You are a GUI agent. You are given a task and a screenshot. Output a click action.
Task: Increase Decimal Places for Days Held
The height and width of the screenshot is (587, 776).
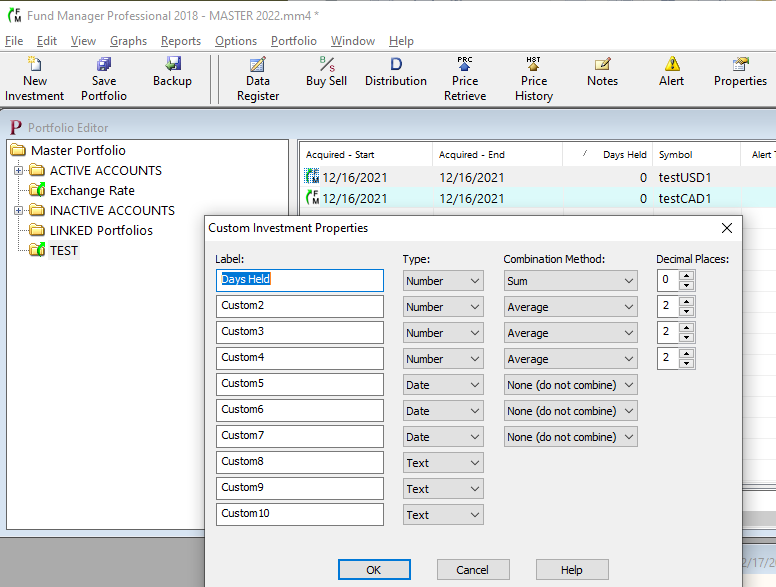coord(686,276)
